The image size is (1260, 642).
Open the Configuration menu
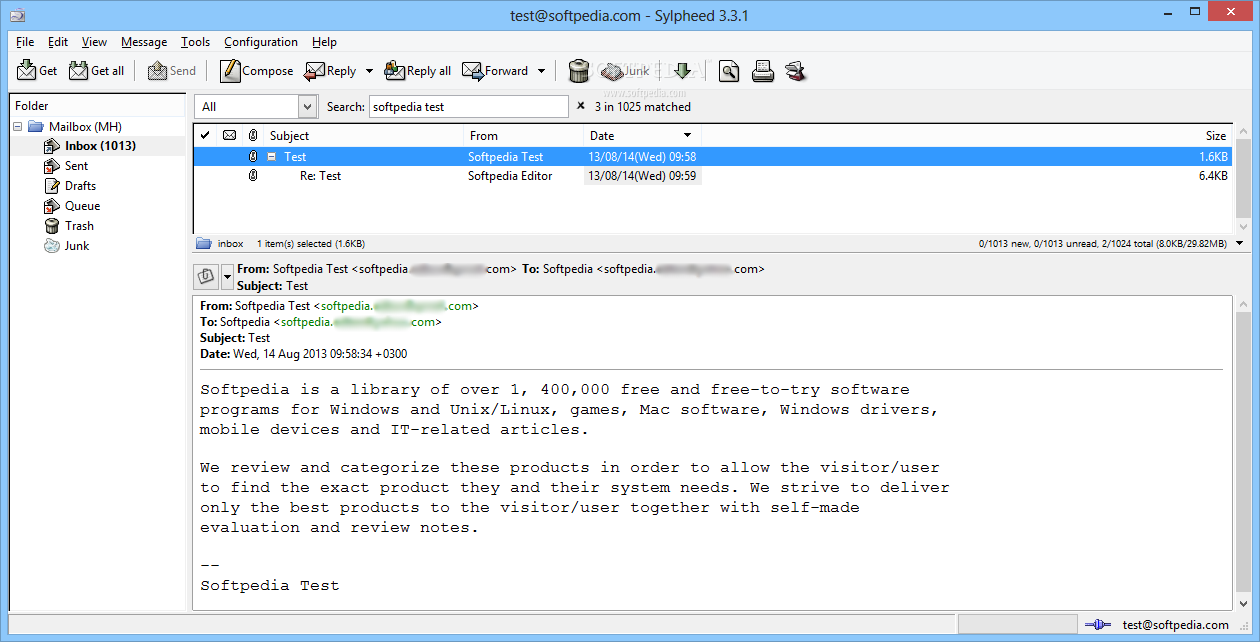(261, 42)
